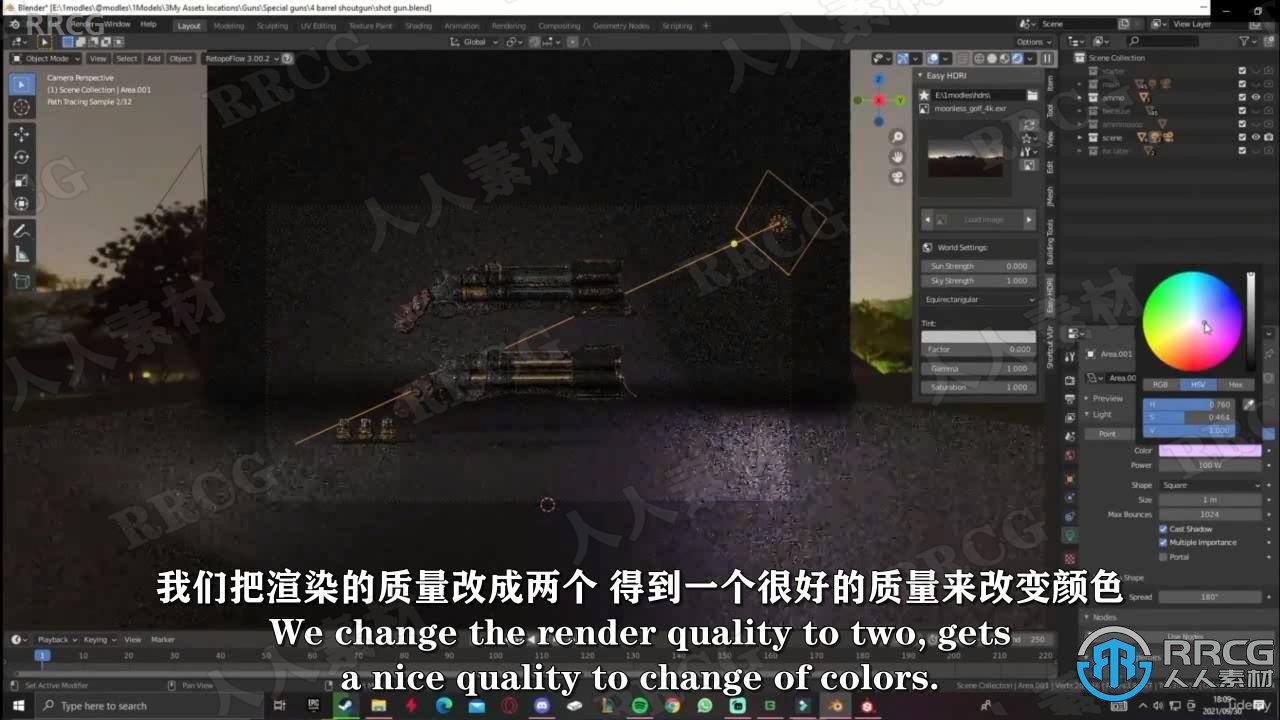Open the outliner filter dropdown
Viewport: 1280px width, 720px height.
point(1247,41)
